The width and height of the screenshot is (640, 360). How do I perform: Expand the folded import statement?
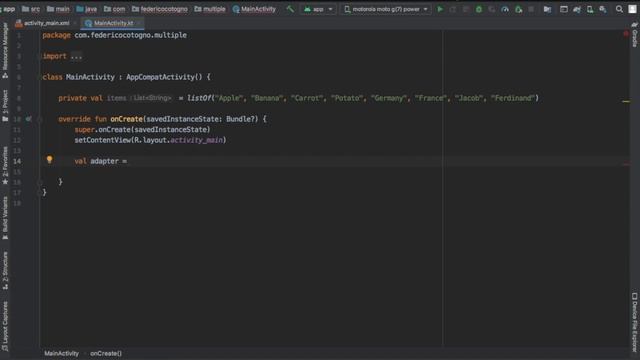coord(76,56)
